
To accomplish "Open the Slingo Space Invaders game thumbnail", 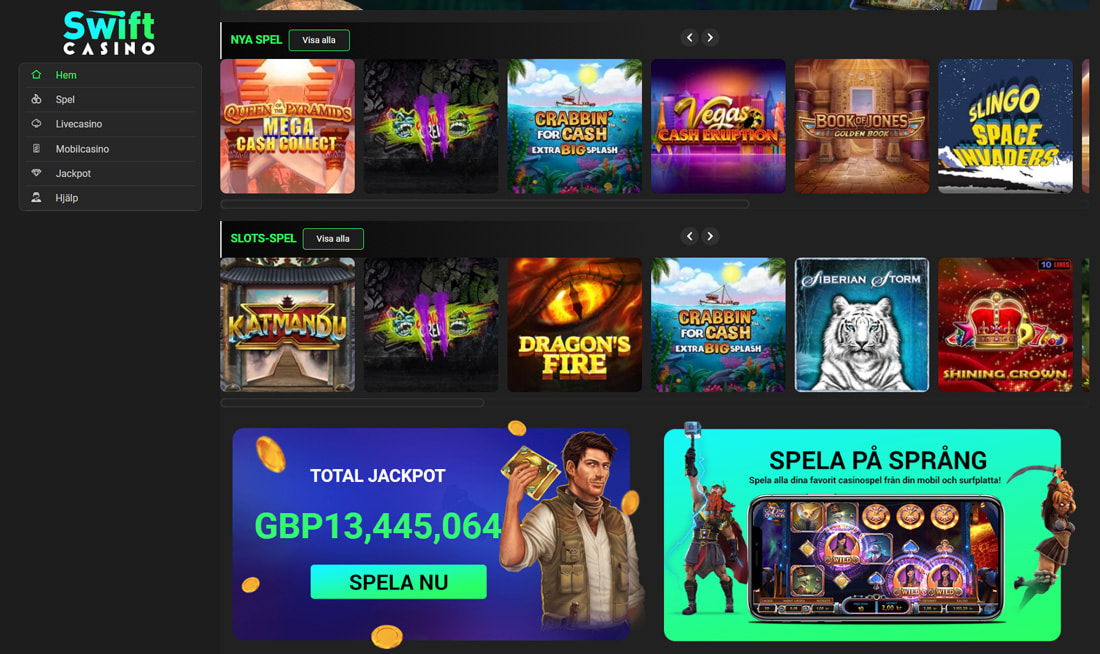I will 1005,126.
